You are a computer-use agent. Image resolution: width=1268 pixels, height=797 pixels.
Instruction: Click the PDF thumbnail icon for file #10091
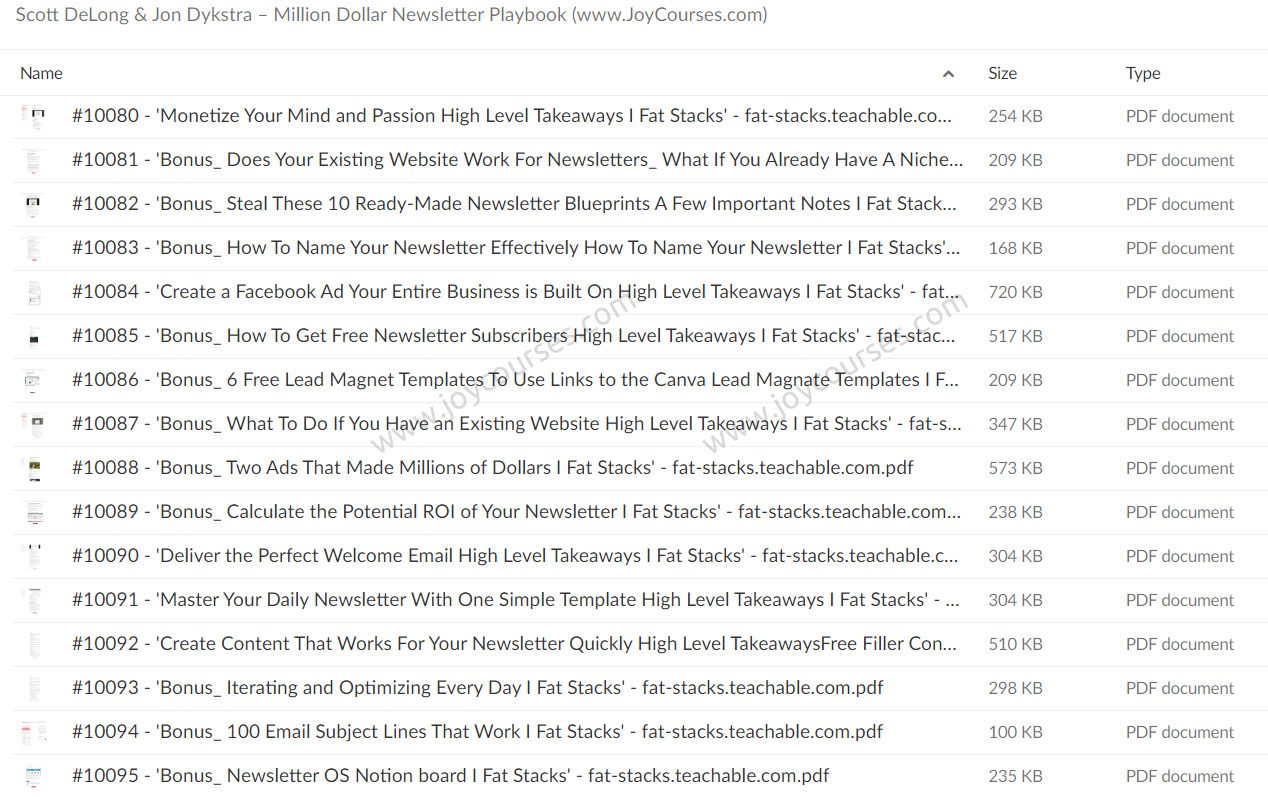click(33, 600)
